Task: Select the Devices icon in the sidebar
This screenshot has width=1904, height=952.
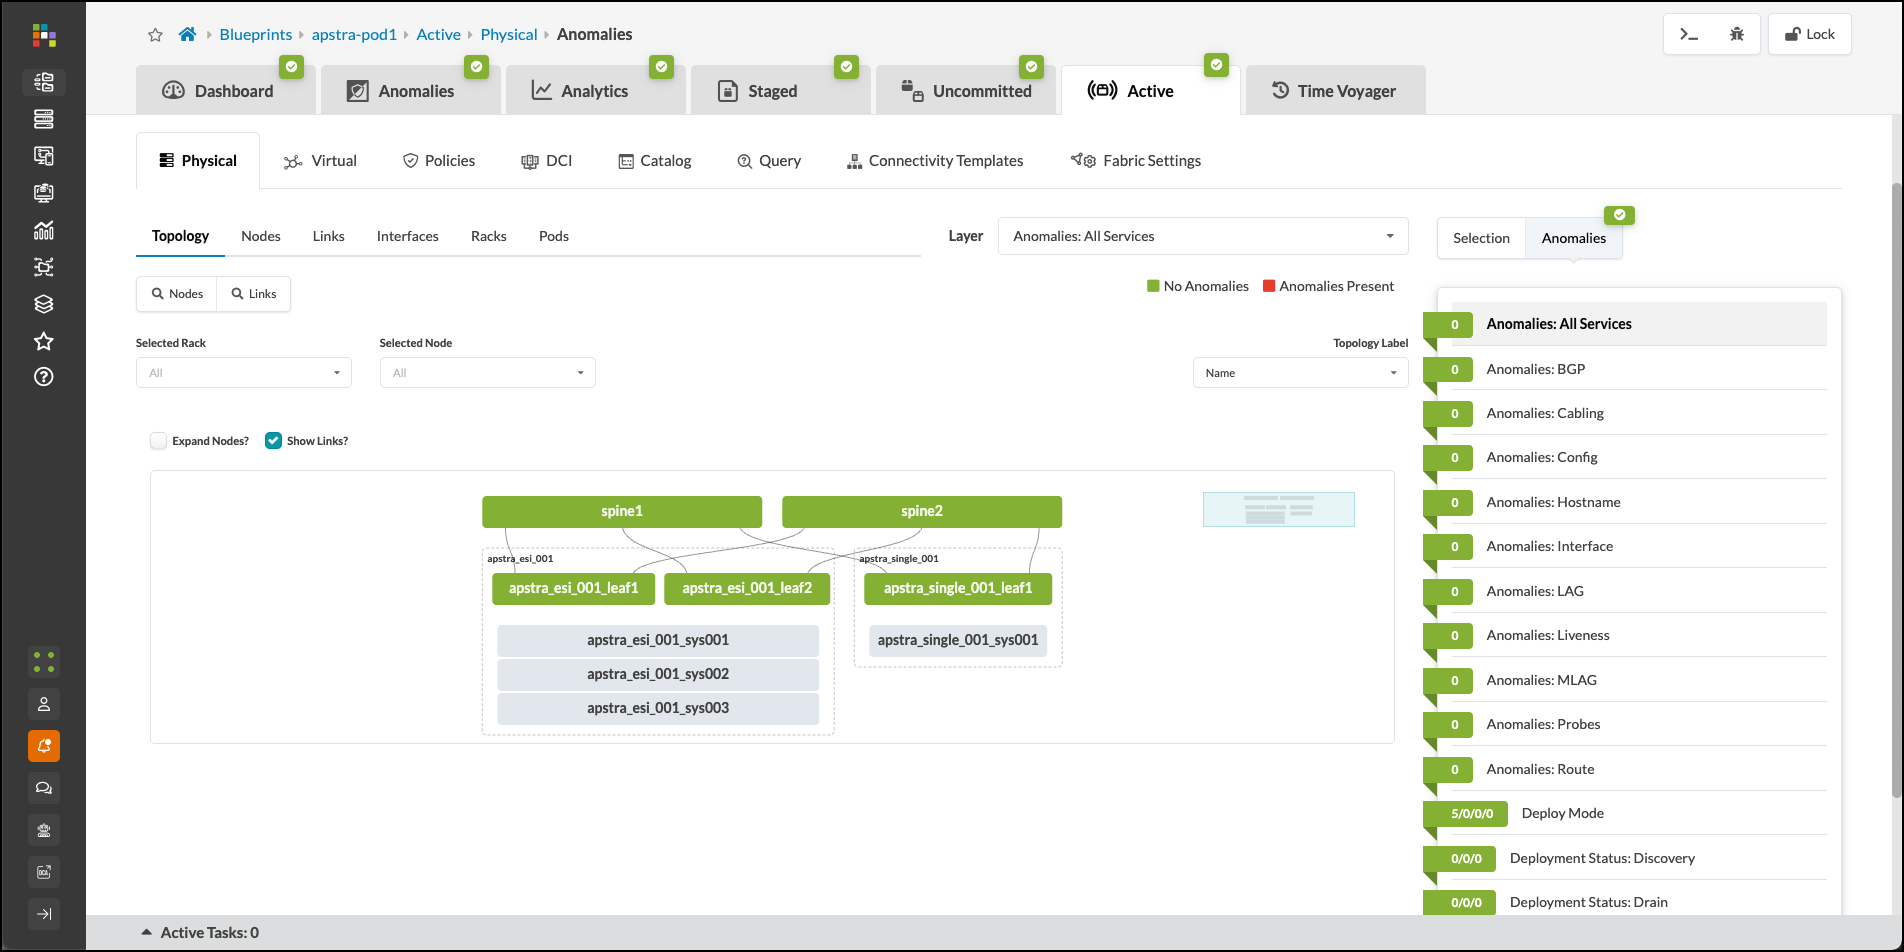Action: tap(44, 119)
